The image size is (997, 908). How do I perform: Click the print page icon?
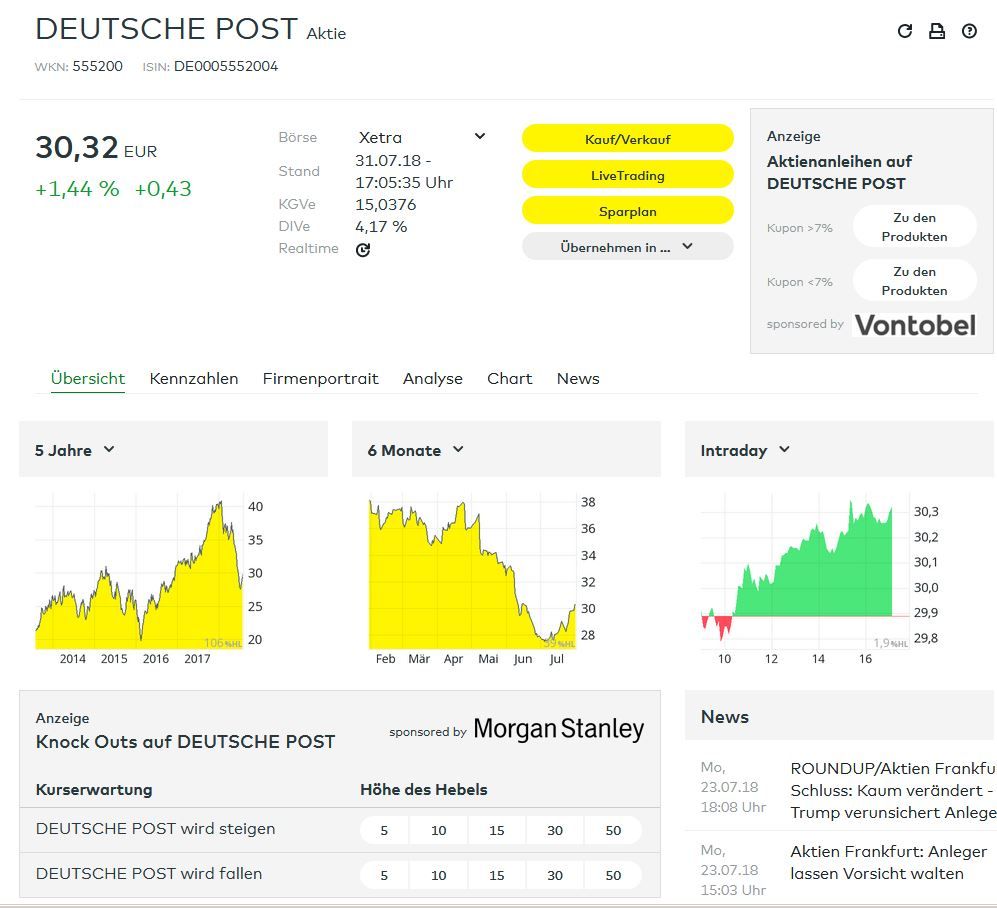click(937, 31)
